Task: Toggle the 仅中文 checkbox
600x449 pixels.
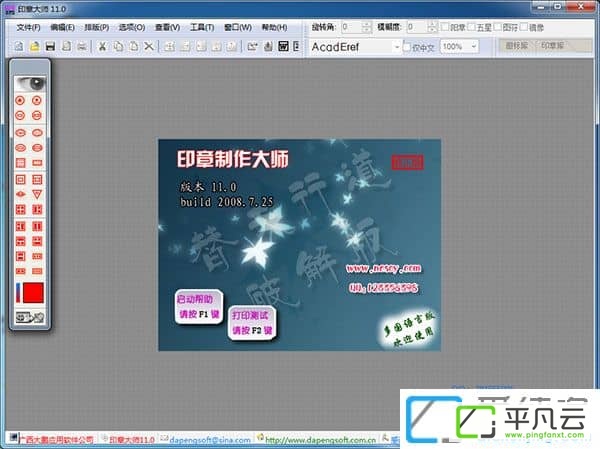Action: tap(407, 47)
